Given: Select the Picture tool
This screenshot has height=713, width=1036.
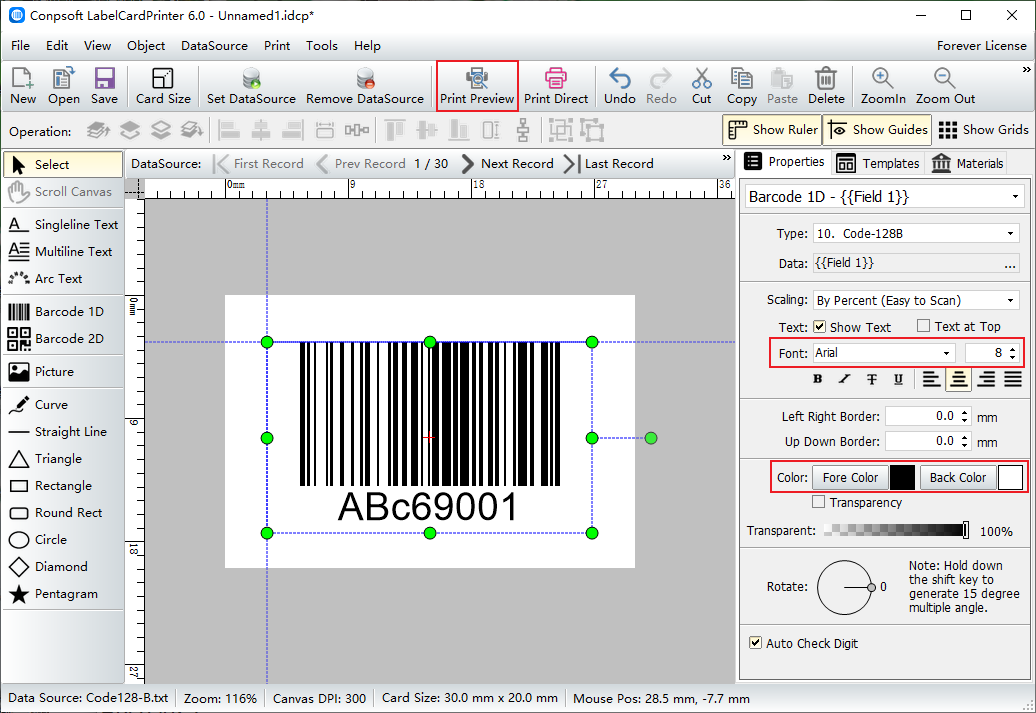Looking at the screenshot, I should 63,371.
